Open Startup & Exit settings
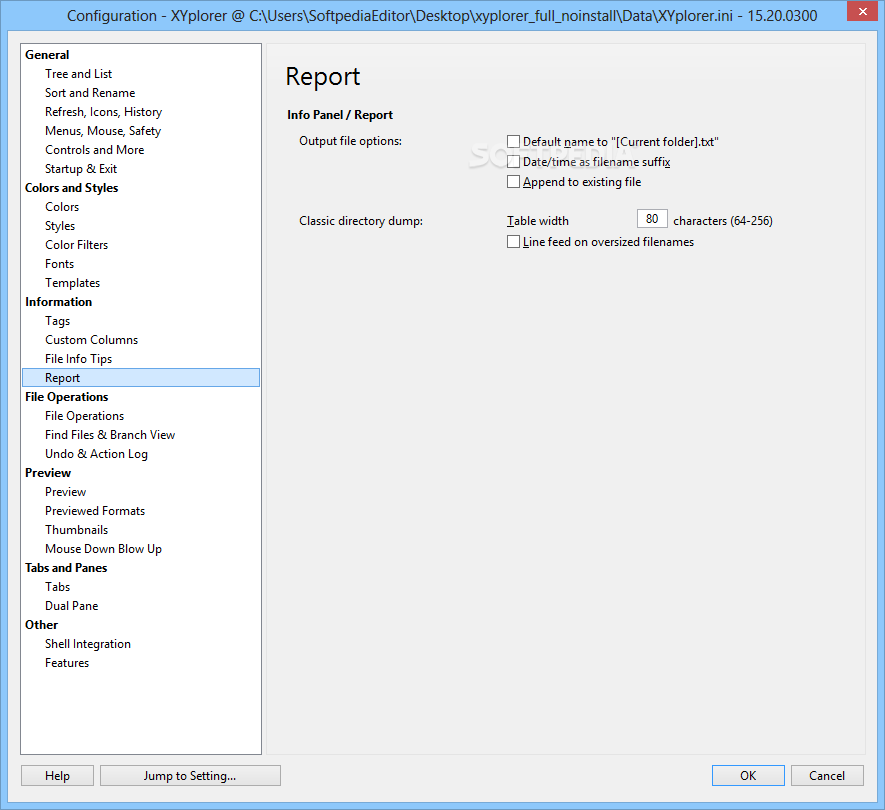This screenshot has width=885, height=810. click(x=81, y=169)
